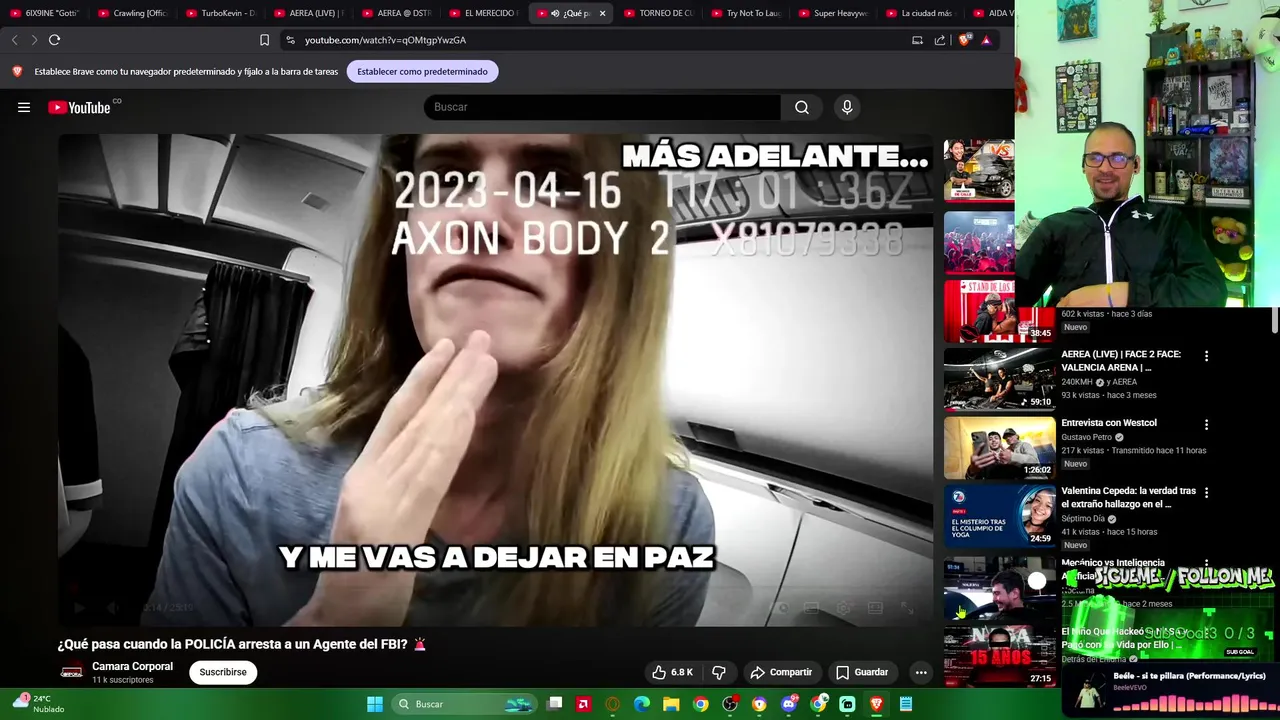Viewport: 1280px width, 720px height.
Task: Switch to the AEREA @ DSTR tab
Action: 397,13
